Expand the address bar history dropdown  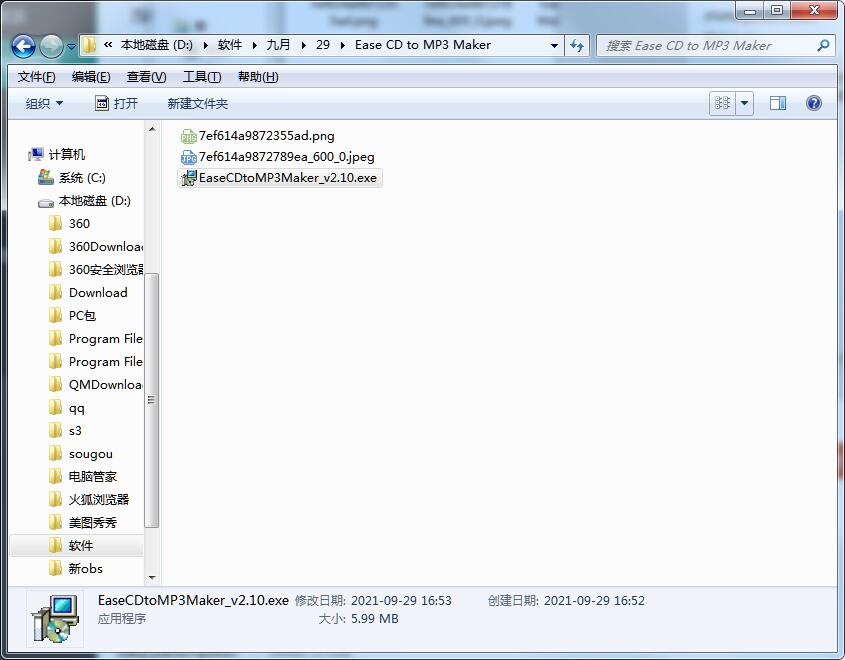(x=554, y=46)
